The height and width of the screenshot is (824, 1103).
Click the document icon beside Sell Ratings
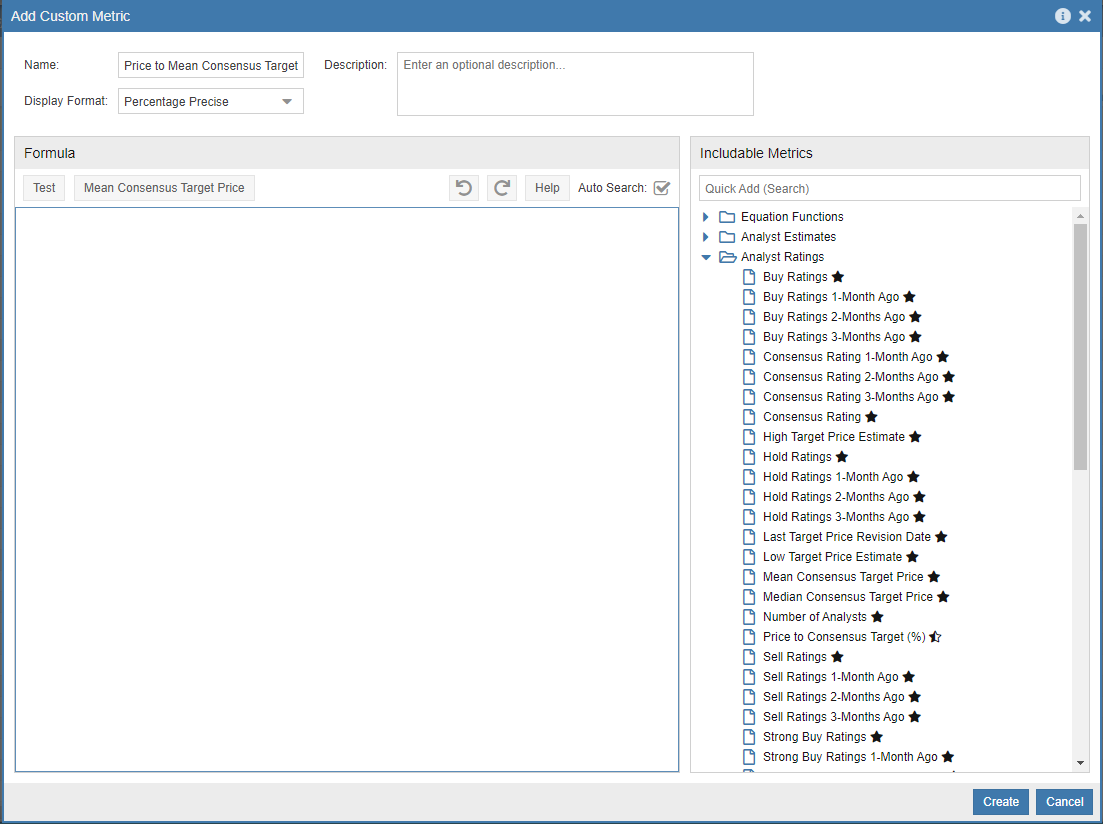tap(748, 656)
